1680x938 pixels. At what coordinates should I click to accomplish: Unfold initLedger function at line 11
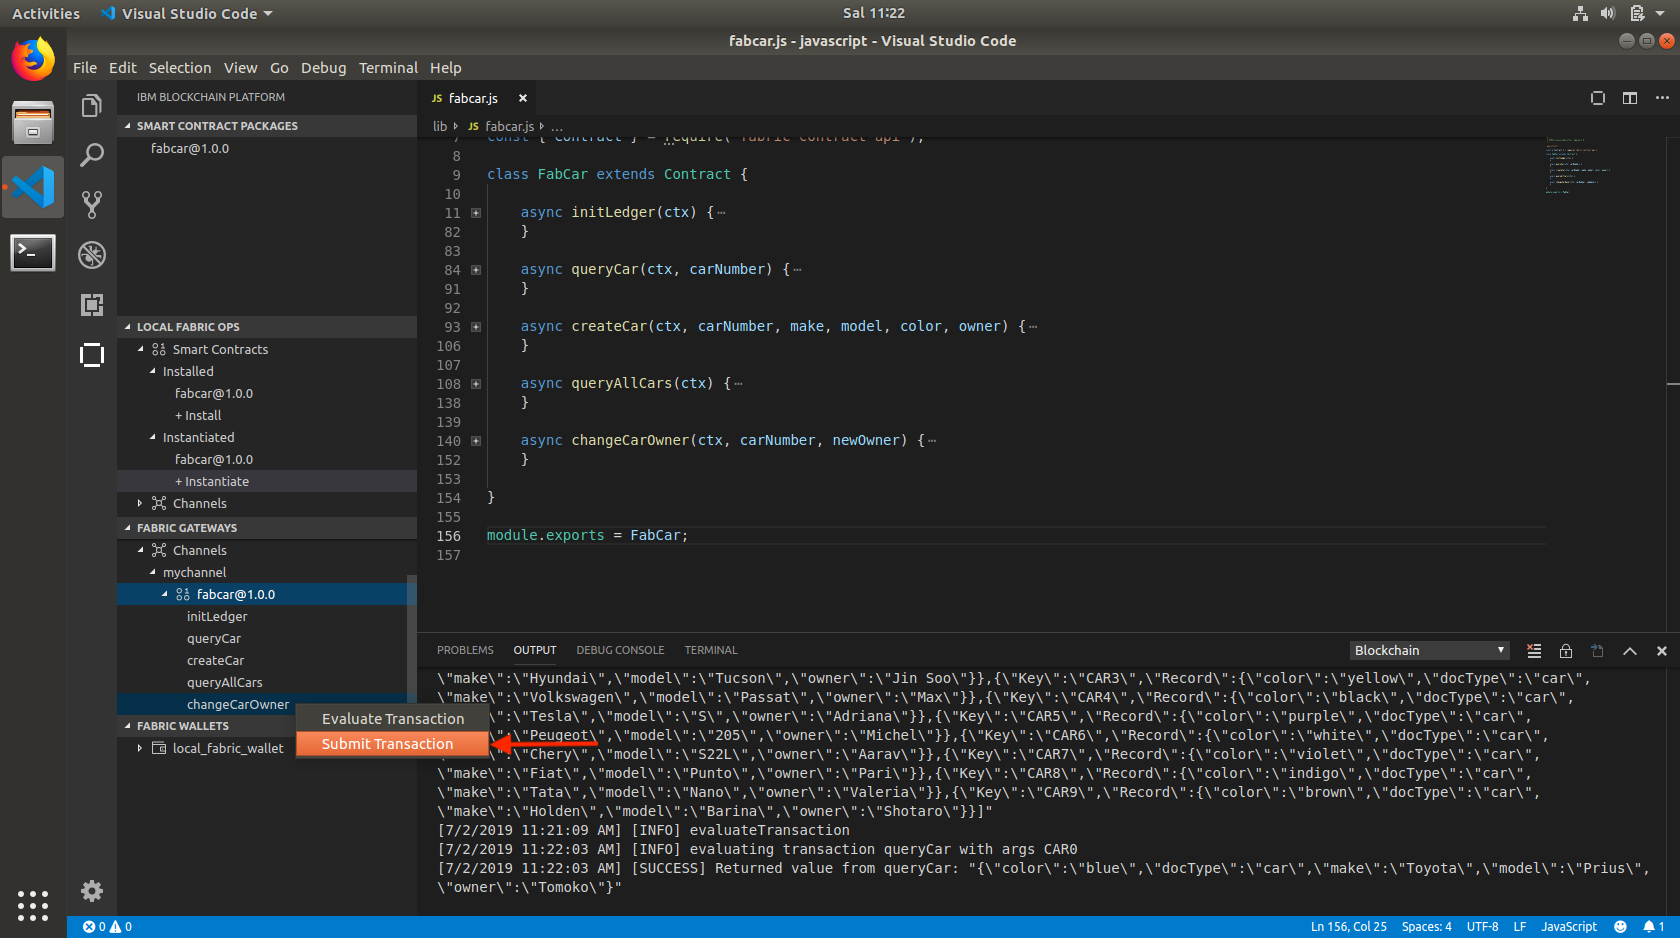pyautogui.click(x=476, y=213)
